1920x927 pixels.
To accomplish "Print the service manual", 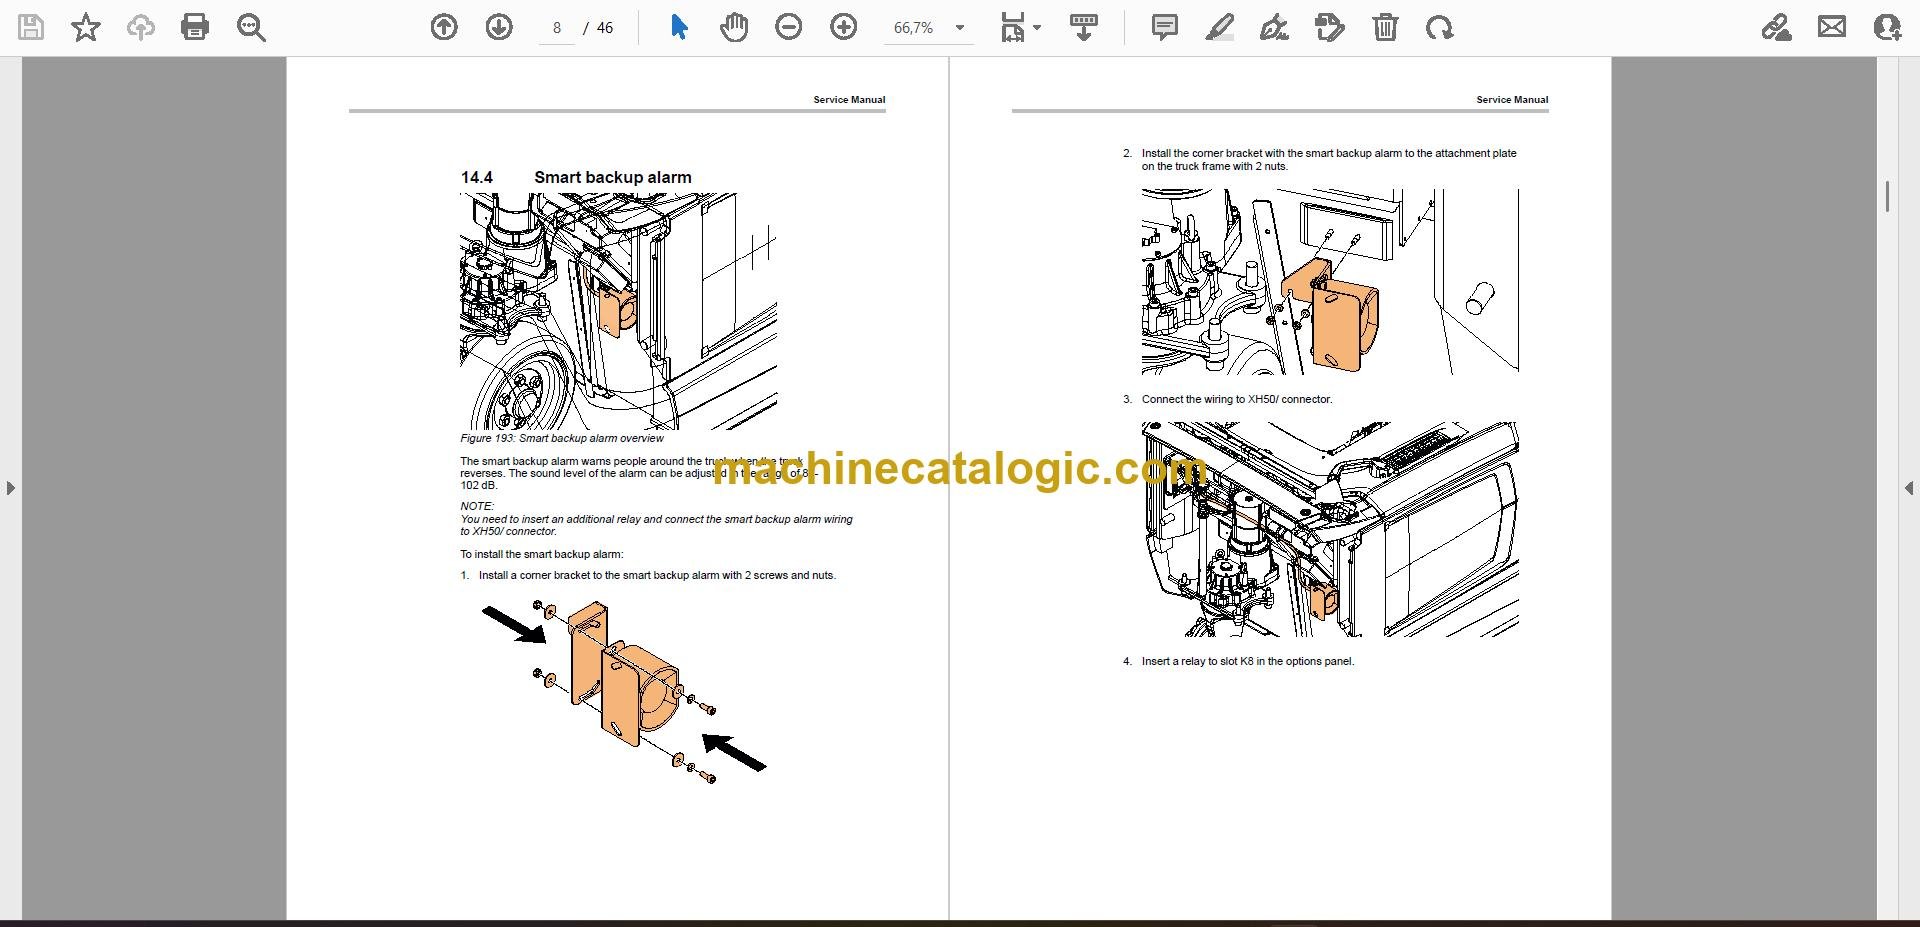I will click(195, 27).
